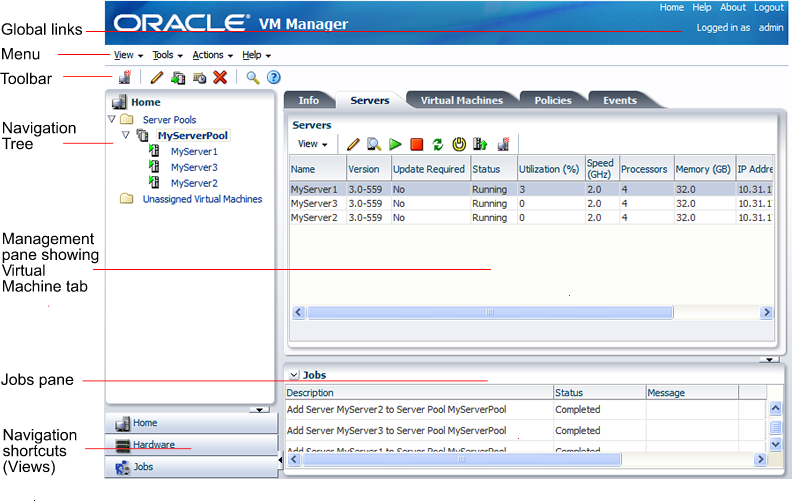792x501 pixels.
Task: Open help with the blue question mark icon
Action: pos(274,77)
